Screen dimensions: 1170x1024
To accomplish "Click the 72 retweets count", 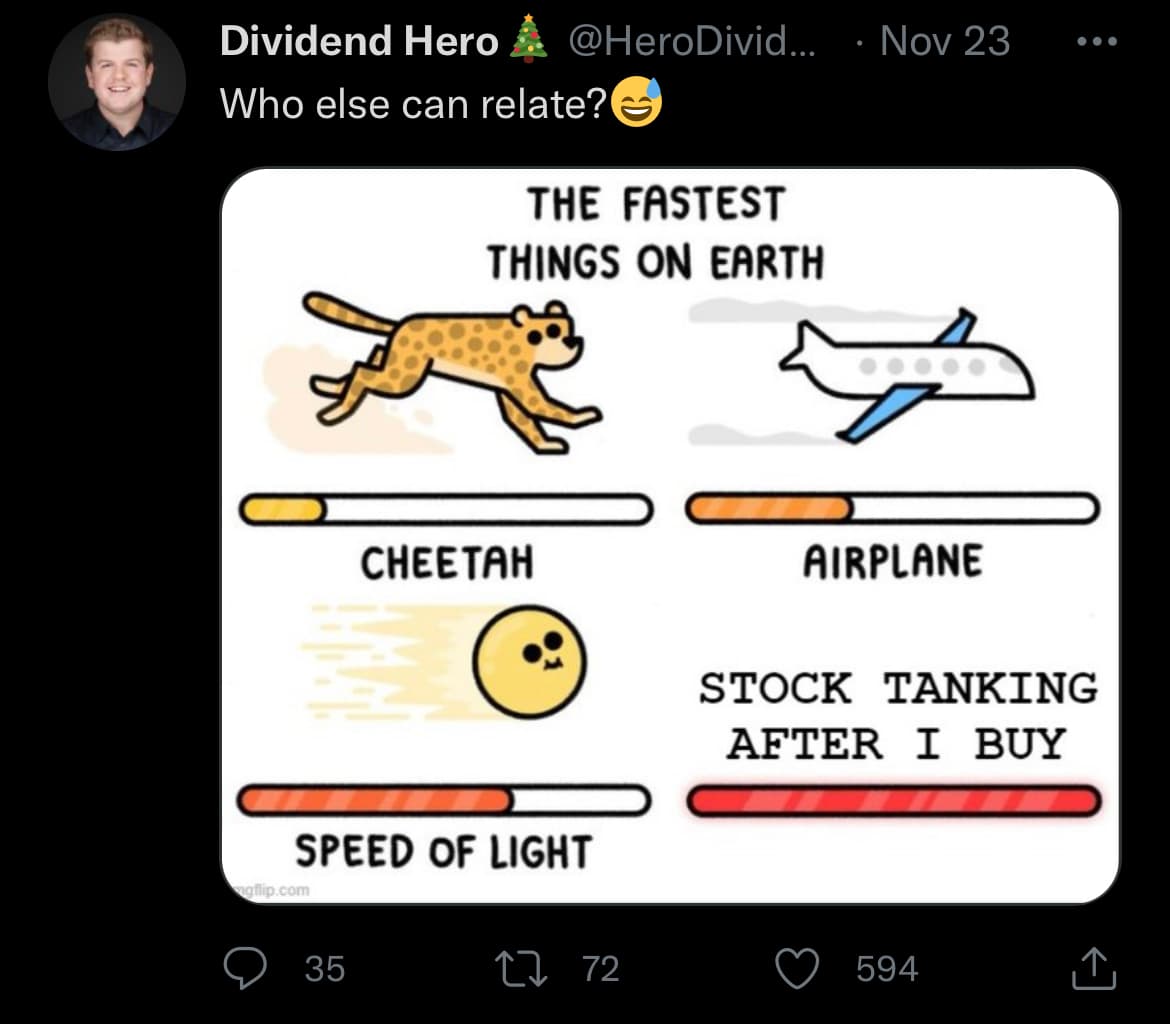I will pyautogui.click(x=601, y=969).
